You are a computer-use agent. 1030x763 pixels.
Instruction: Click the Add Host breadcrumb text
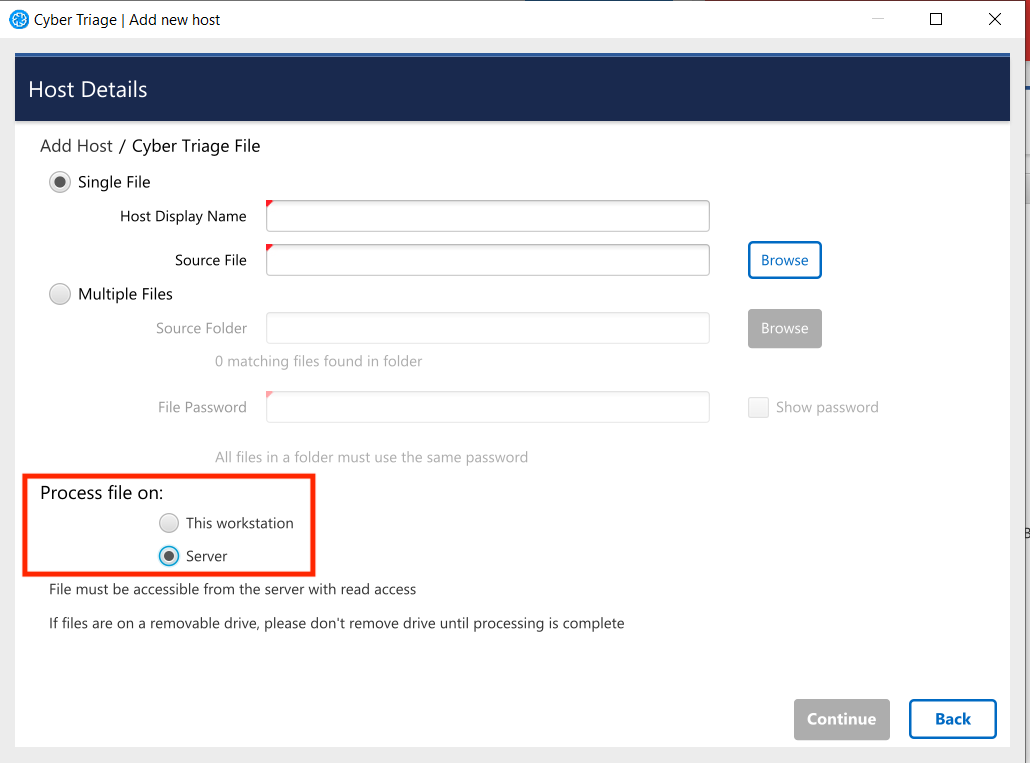pos(76,146)
